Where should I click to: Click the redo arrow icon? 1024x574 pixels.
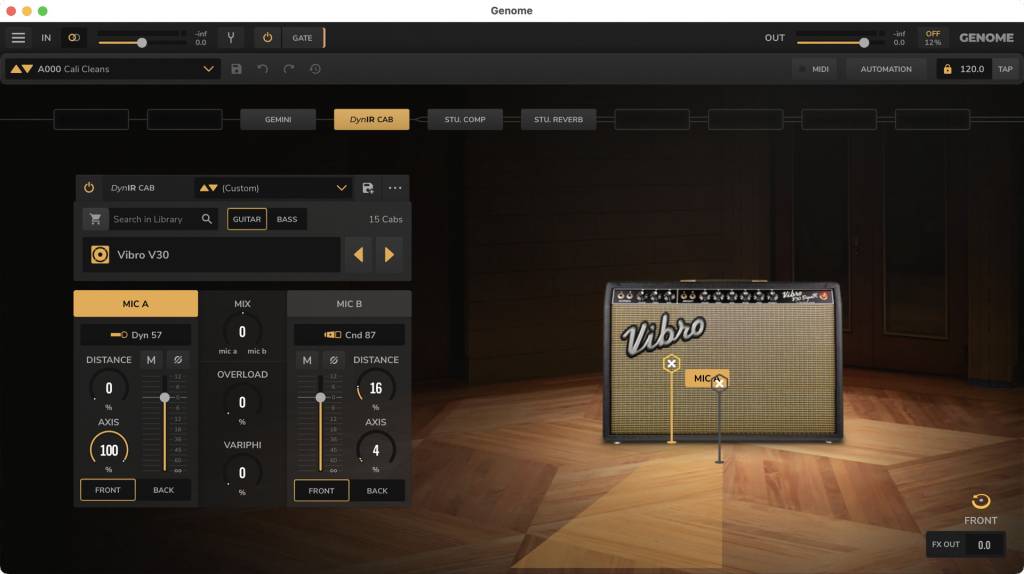pyautogui.click(x=289, y=69)
